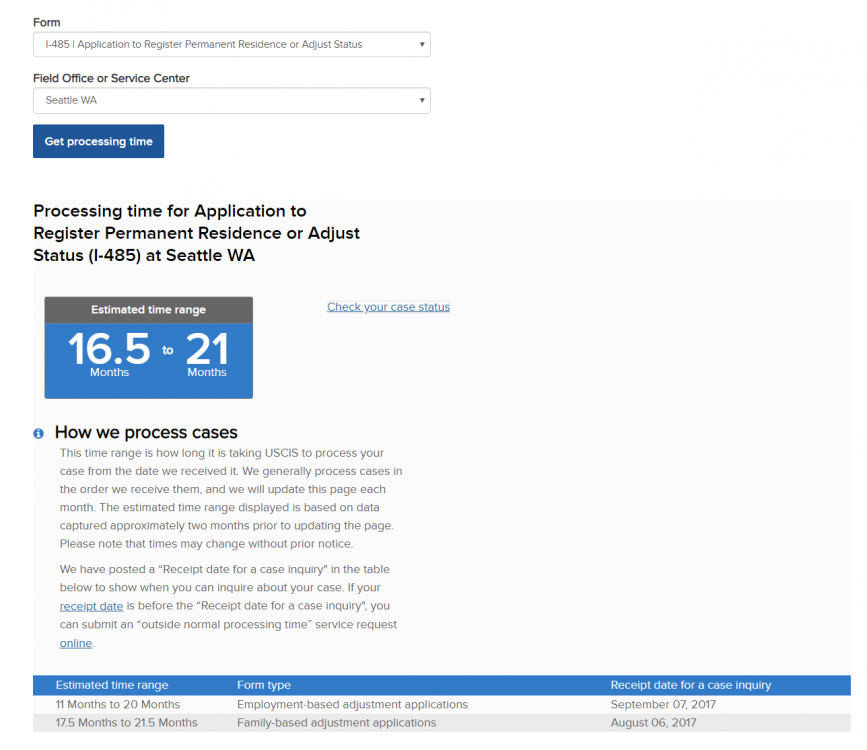Click the How we process cases heading
Image resolution: width=867 pixels, height=750 pixels.
pyautogui.click(x=146, y=432)
